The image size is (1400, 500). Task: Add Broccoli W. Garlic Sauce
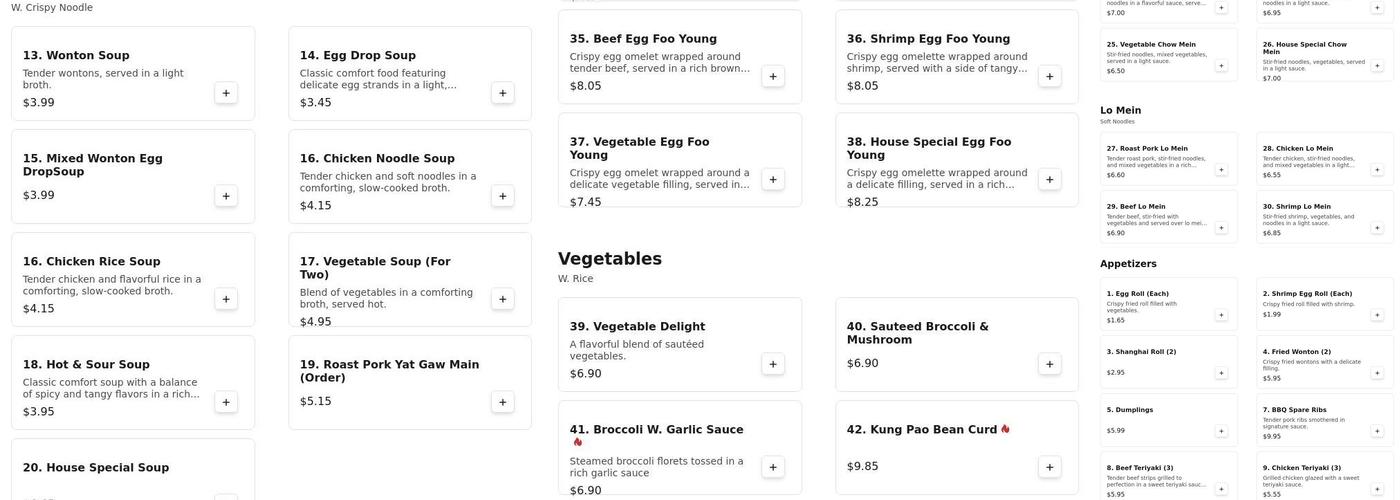point(773,467)
